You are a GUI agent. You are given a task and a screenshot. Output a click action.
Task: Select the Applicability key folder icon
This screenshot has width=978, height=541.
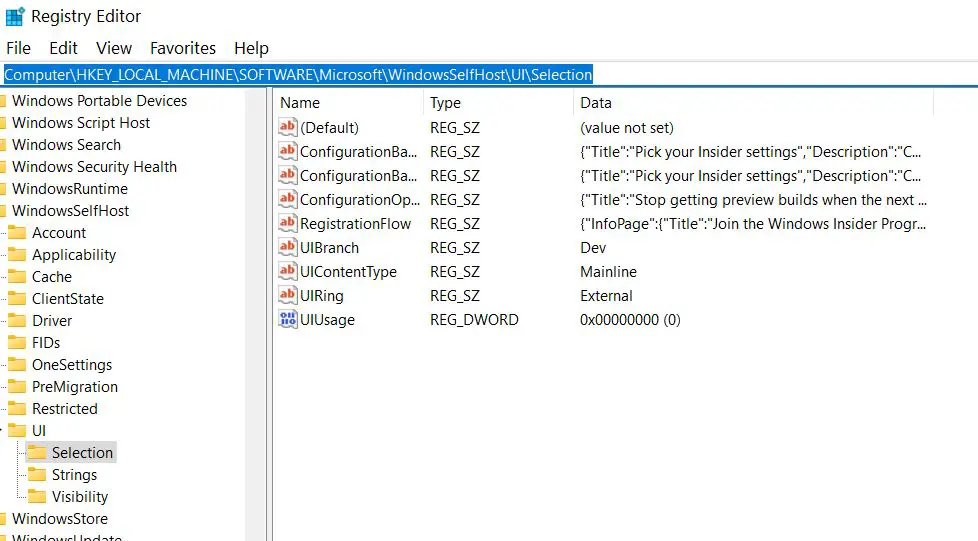tap(17, 255)
